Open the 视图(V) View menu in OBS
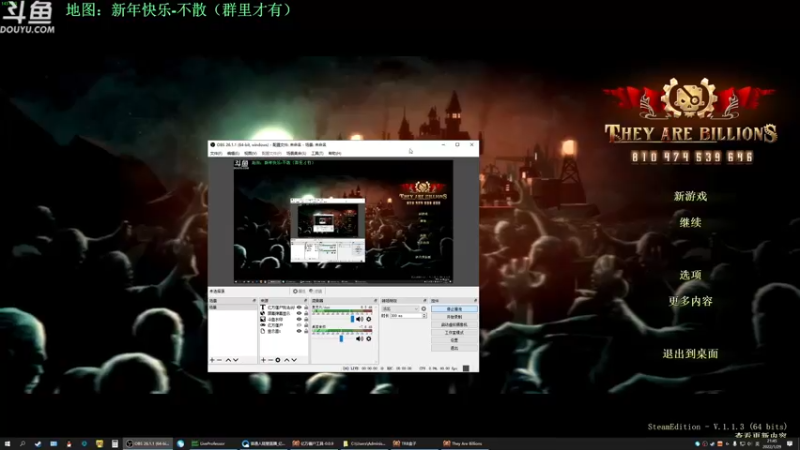This screenshot has height=450, width=800. pos(250,153)
